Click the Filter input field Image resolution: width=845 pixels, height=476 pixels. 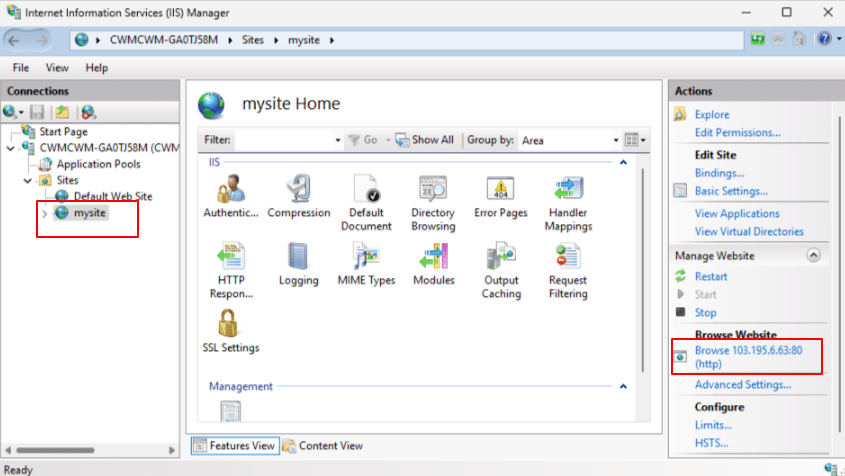pyautogui.click(x=284, y=140)
